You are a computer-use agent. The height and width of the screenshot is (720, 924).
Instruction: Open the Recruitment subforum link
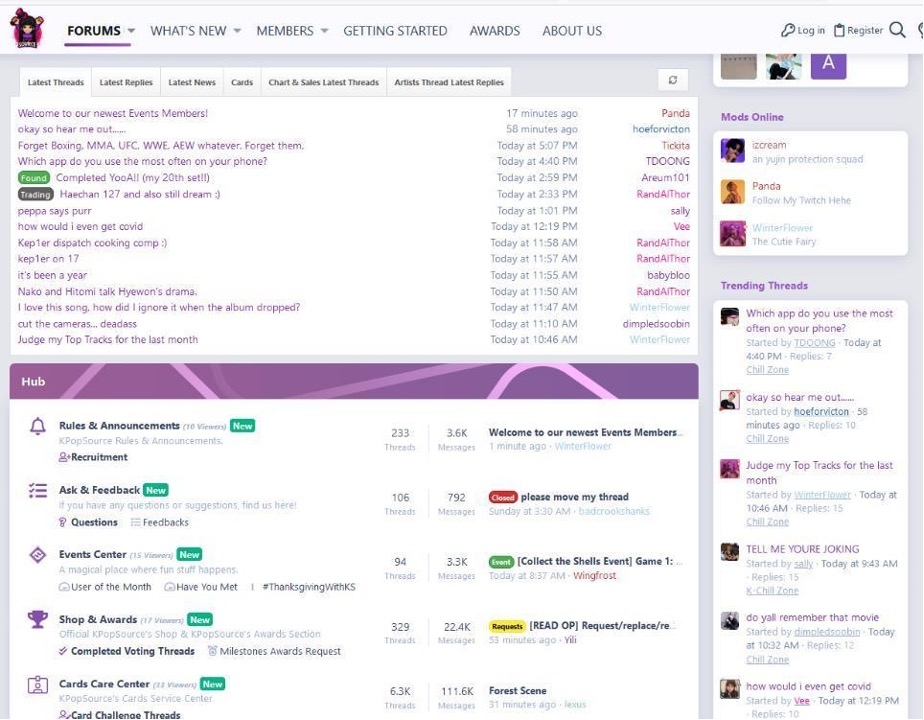99,457
